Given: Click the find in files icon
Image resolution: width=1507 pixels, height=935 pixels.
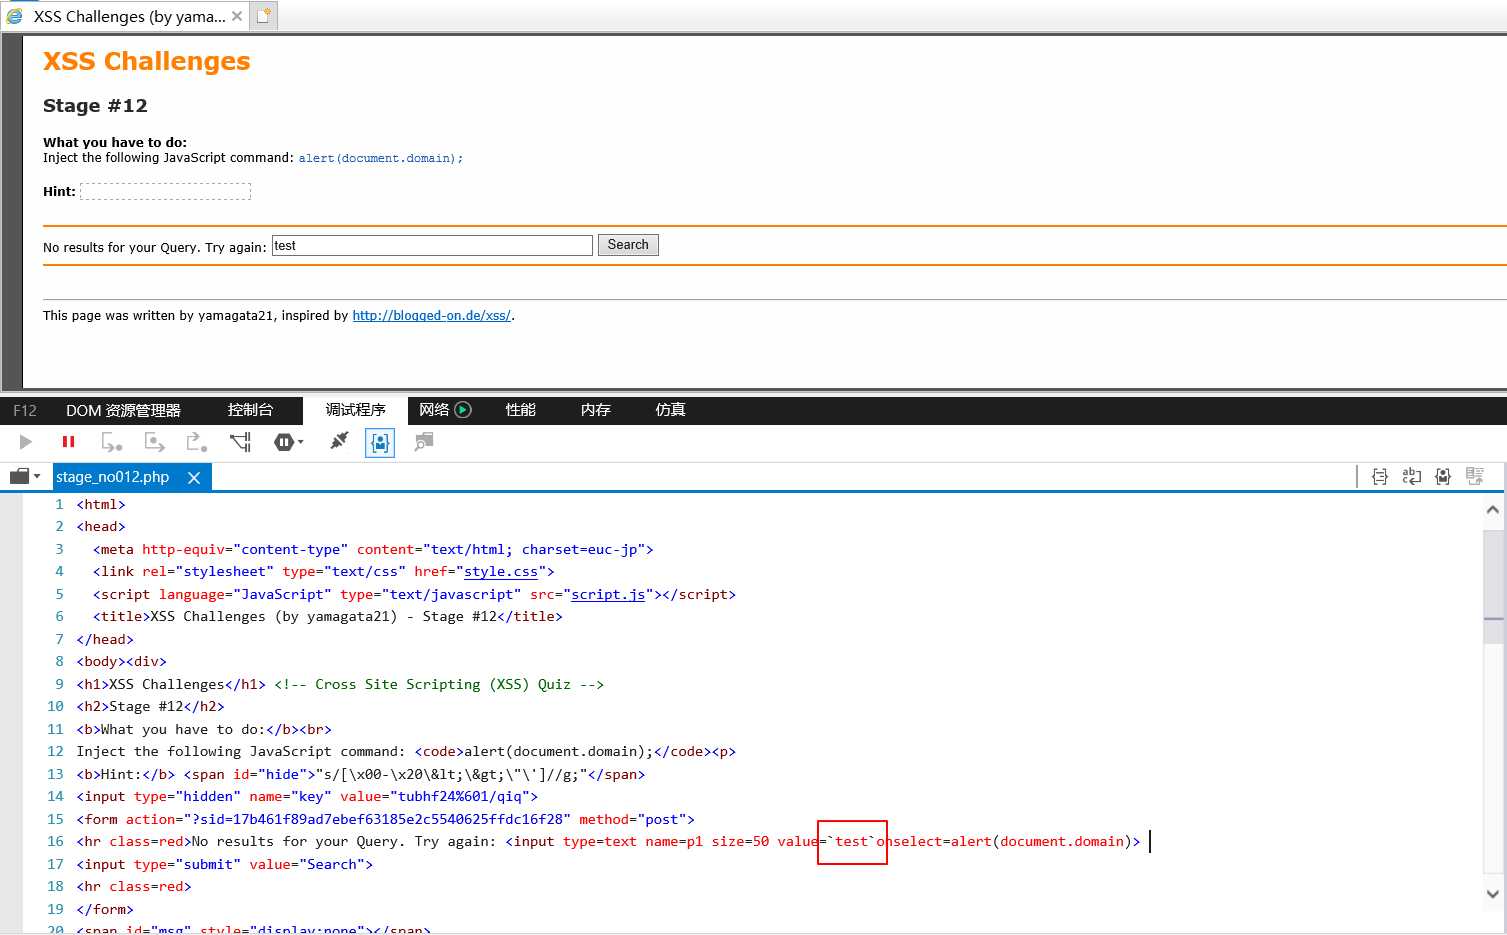Looking at the screenshot, I should (x=424, y=442).
